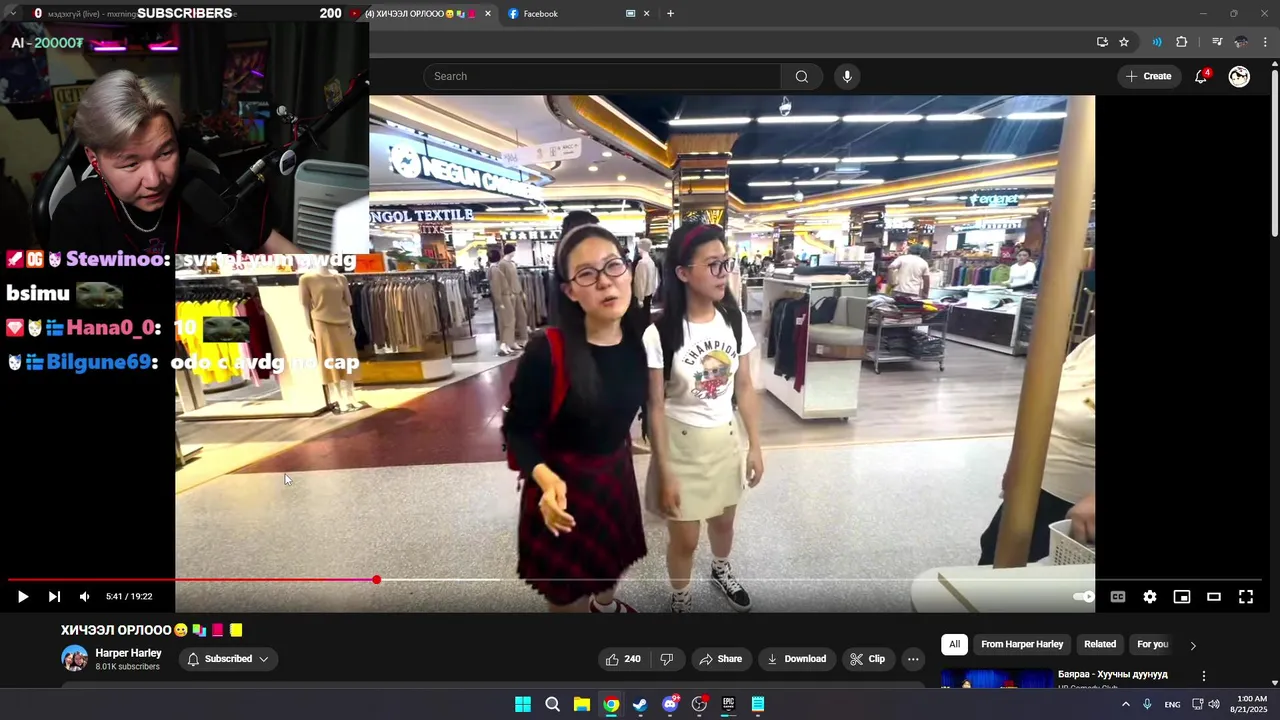This screenshot has width=1280, height=720.
Task: Close the Facebook browser tab
Action: click(646, 14)
